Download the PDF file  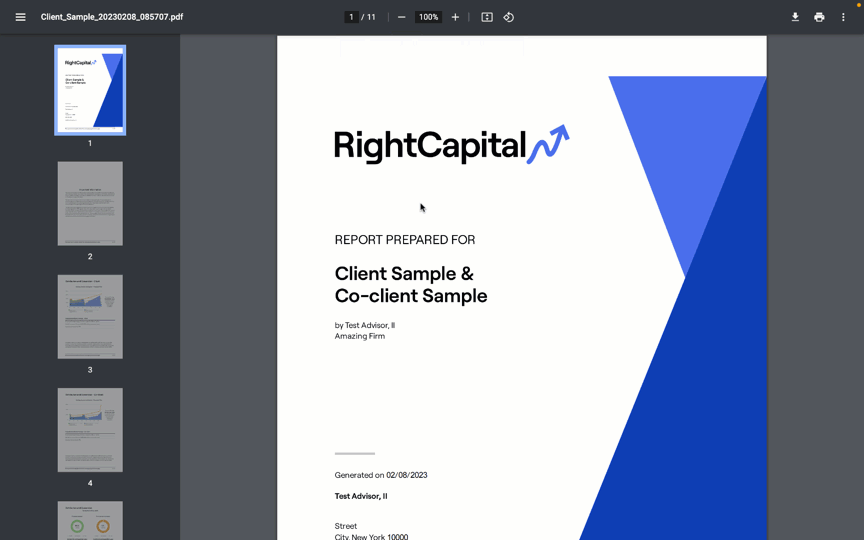[795, 17]
